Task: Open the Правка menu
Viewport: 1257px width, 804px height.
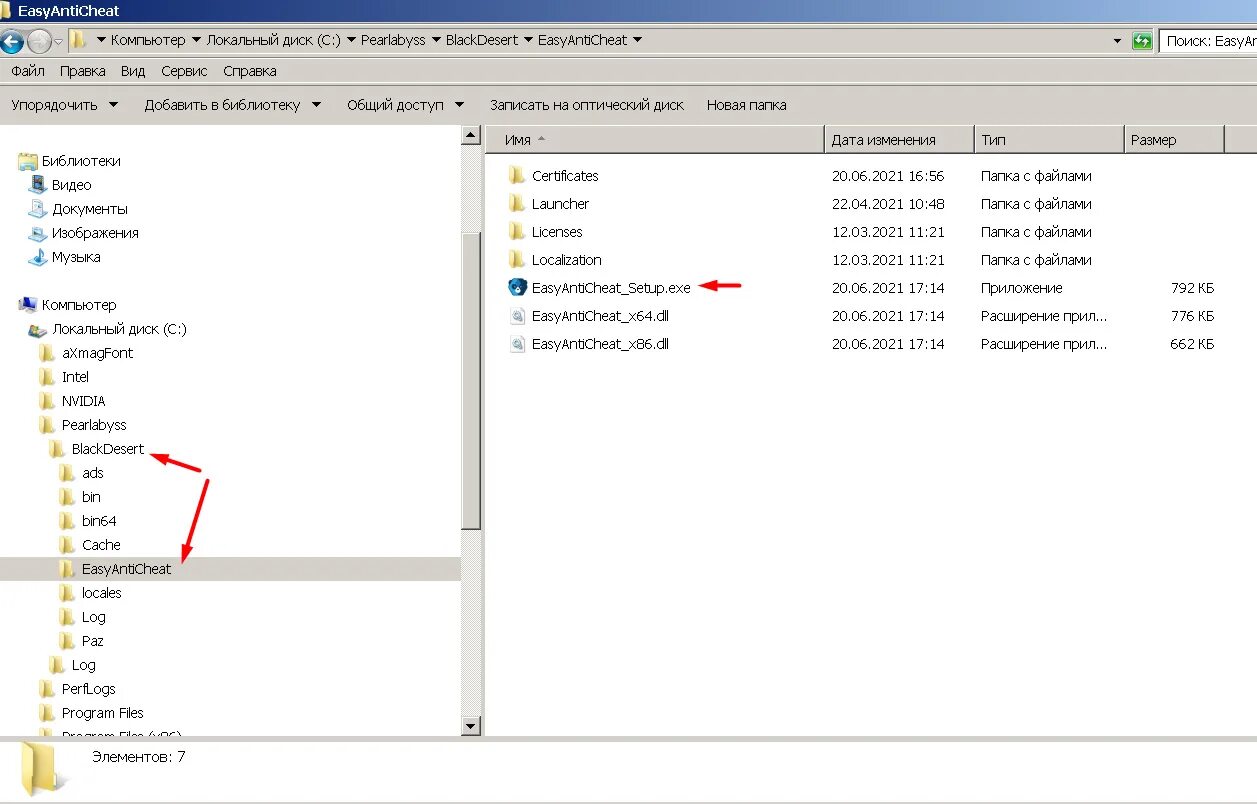Action: [x=83, y=71]
